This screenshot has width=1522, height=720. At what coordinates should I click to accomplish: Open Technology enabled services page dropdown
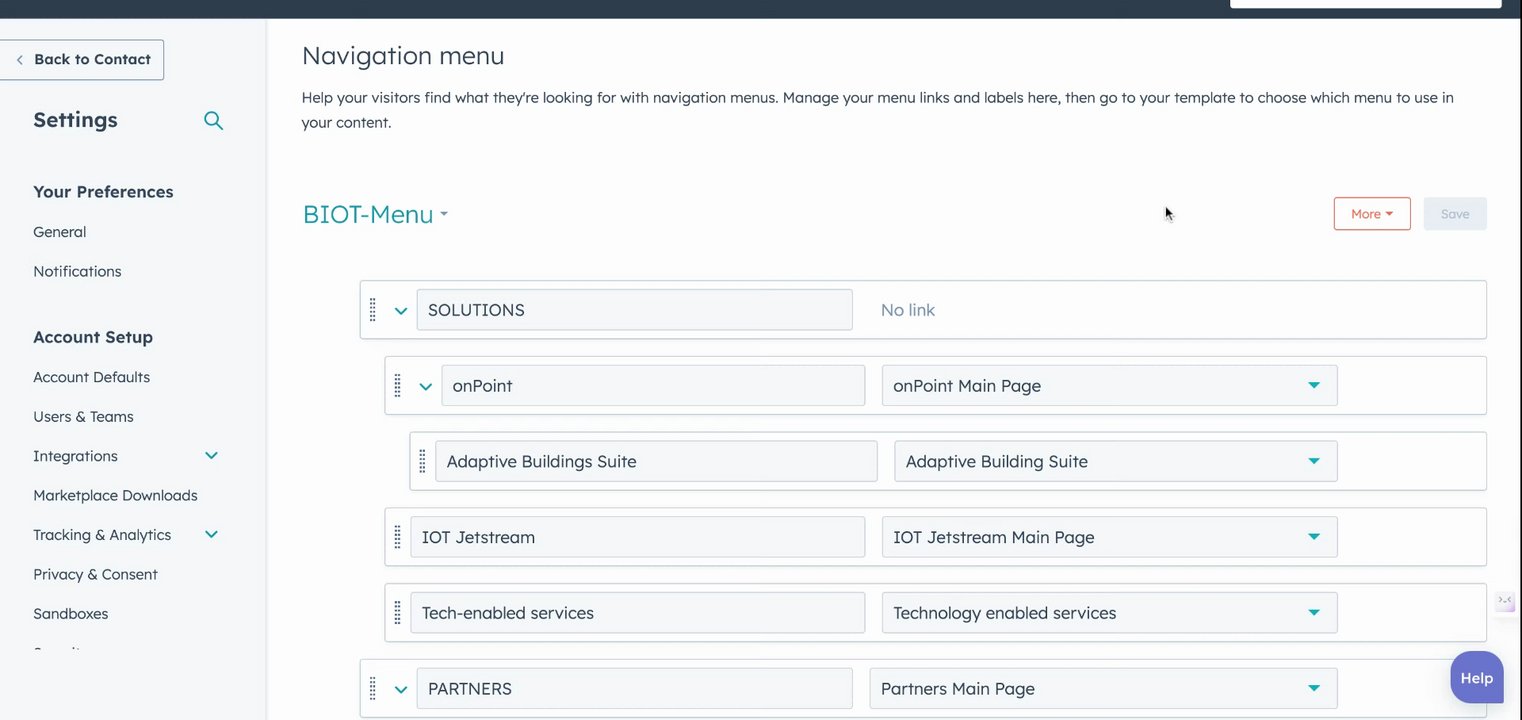click(x=1109, y=613)
